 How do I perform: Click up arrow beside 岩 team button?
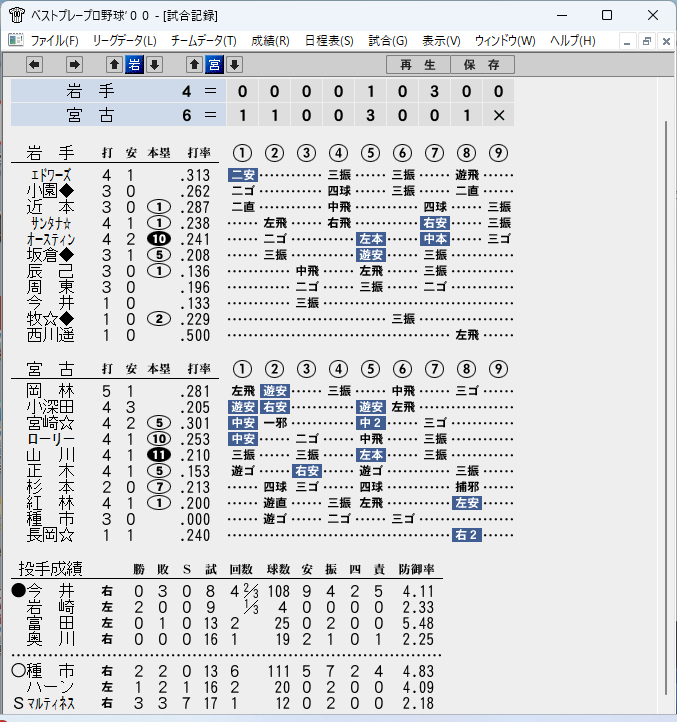(x=114, y=65)
